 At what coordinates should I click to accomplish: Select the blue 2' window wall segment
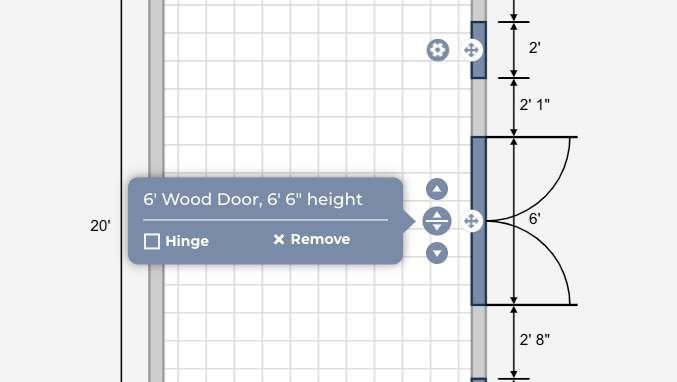(479, 50)
